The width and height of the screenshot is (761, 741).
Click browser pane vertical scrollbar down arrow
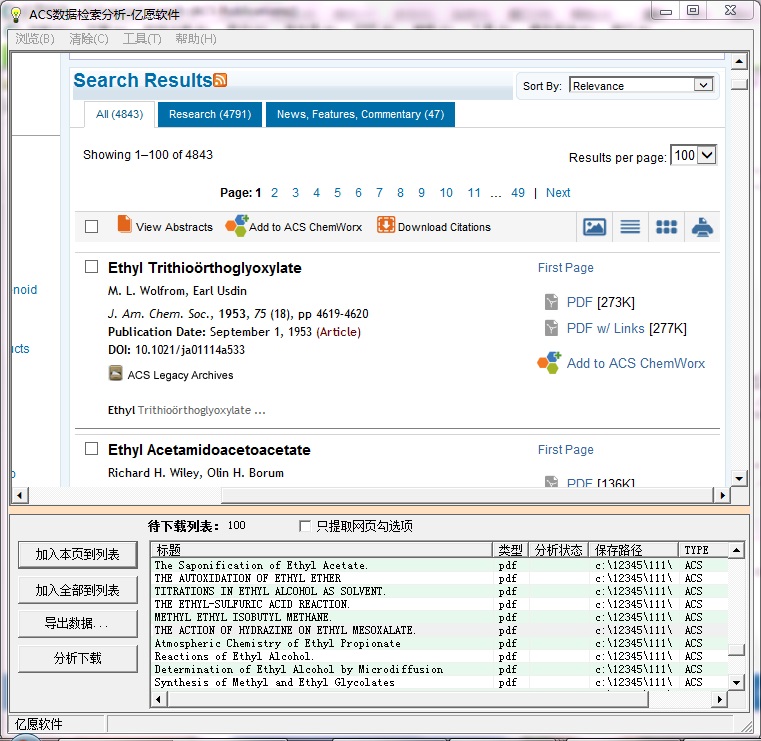(x=739, y=478)
